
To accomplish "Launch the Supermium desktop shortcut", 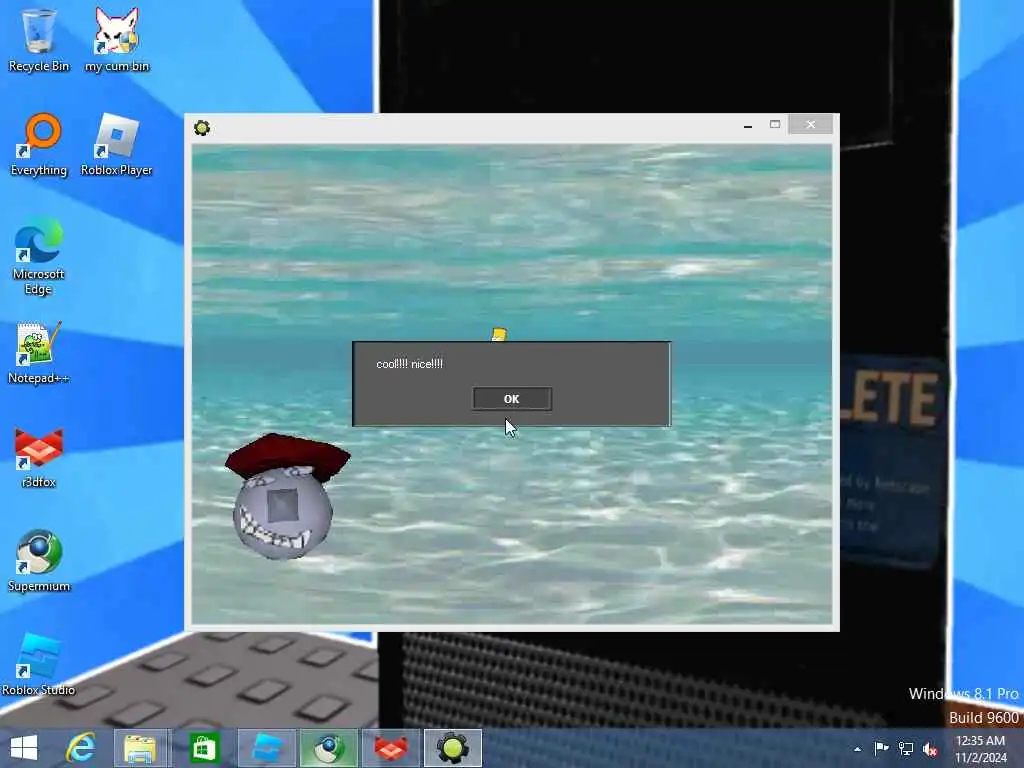I will pyautogui.click(x=39, y=560).
